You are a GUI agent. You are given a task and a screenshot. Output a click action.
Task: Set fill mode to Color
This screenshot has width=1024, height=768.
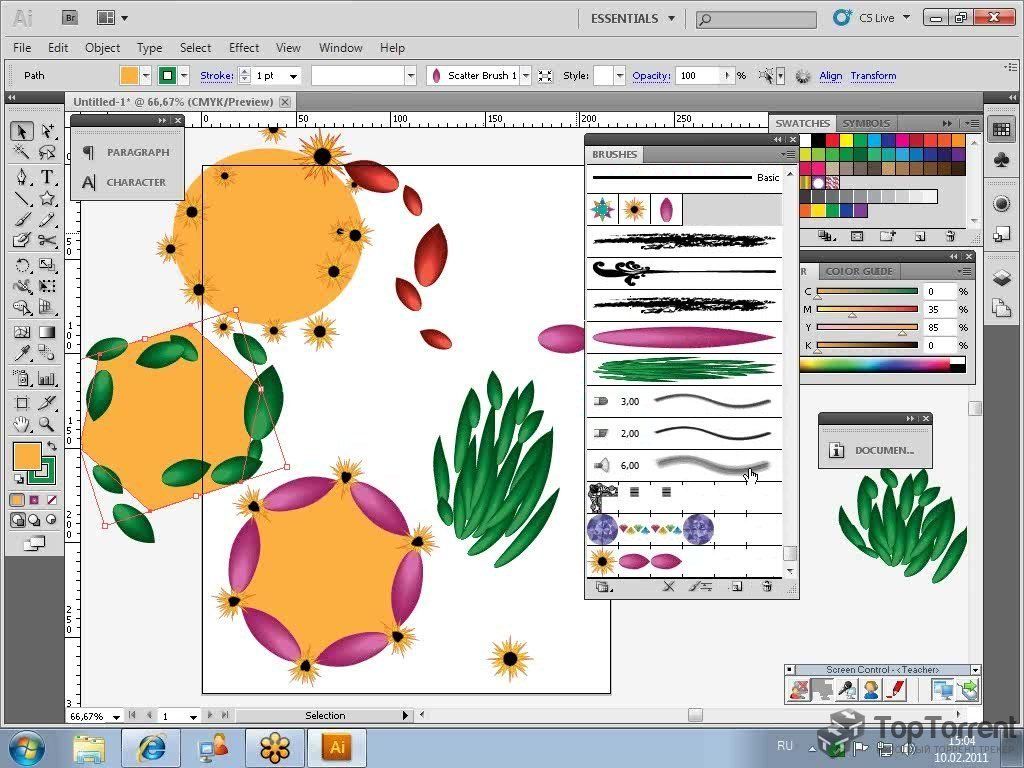17,500
